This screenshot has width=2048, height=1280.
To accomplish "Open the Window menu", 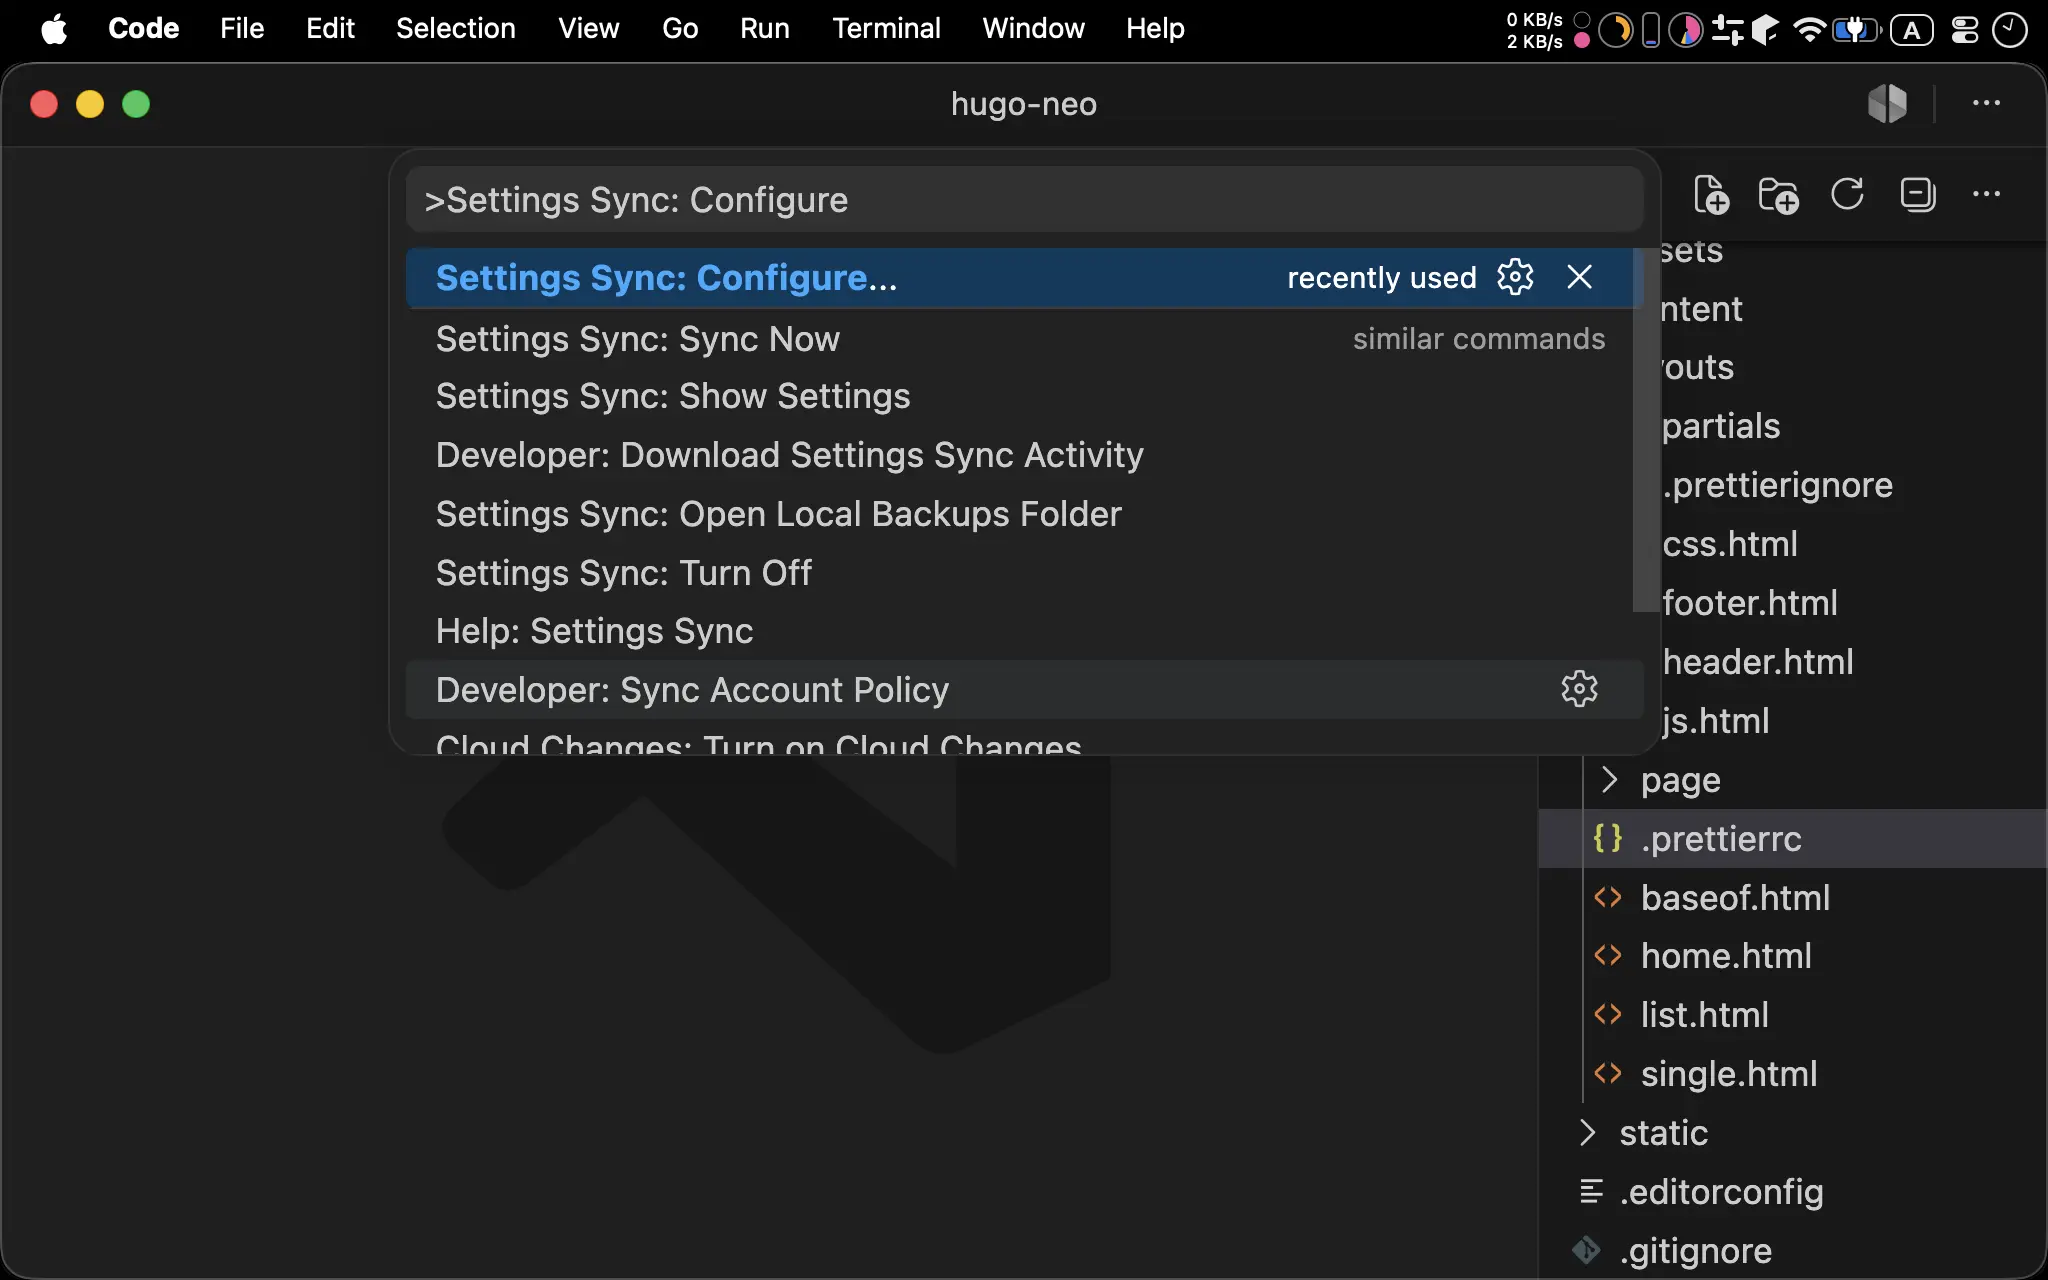I will click(x=1034, y=29).
